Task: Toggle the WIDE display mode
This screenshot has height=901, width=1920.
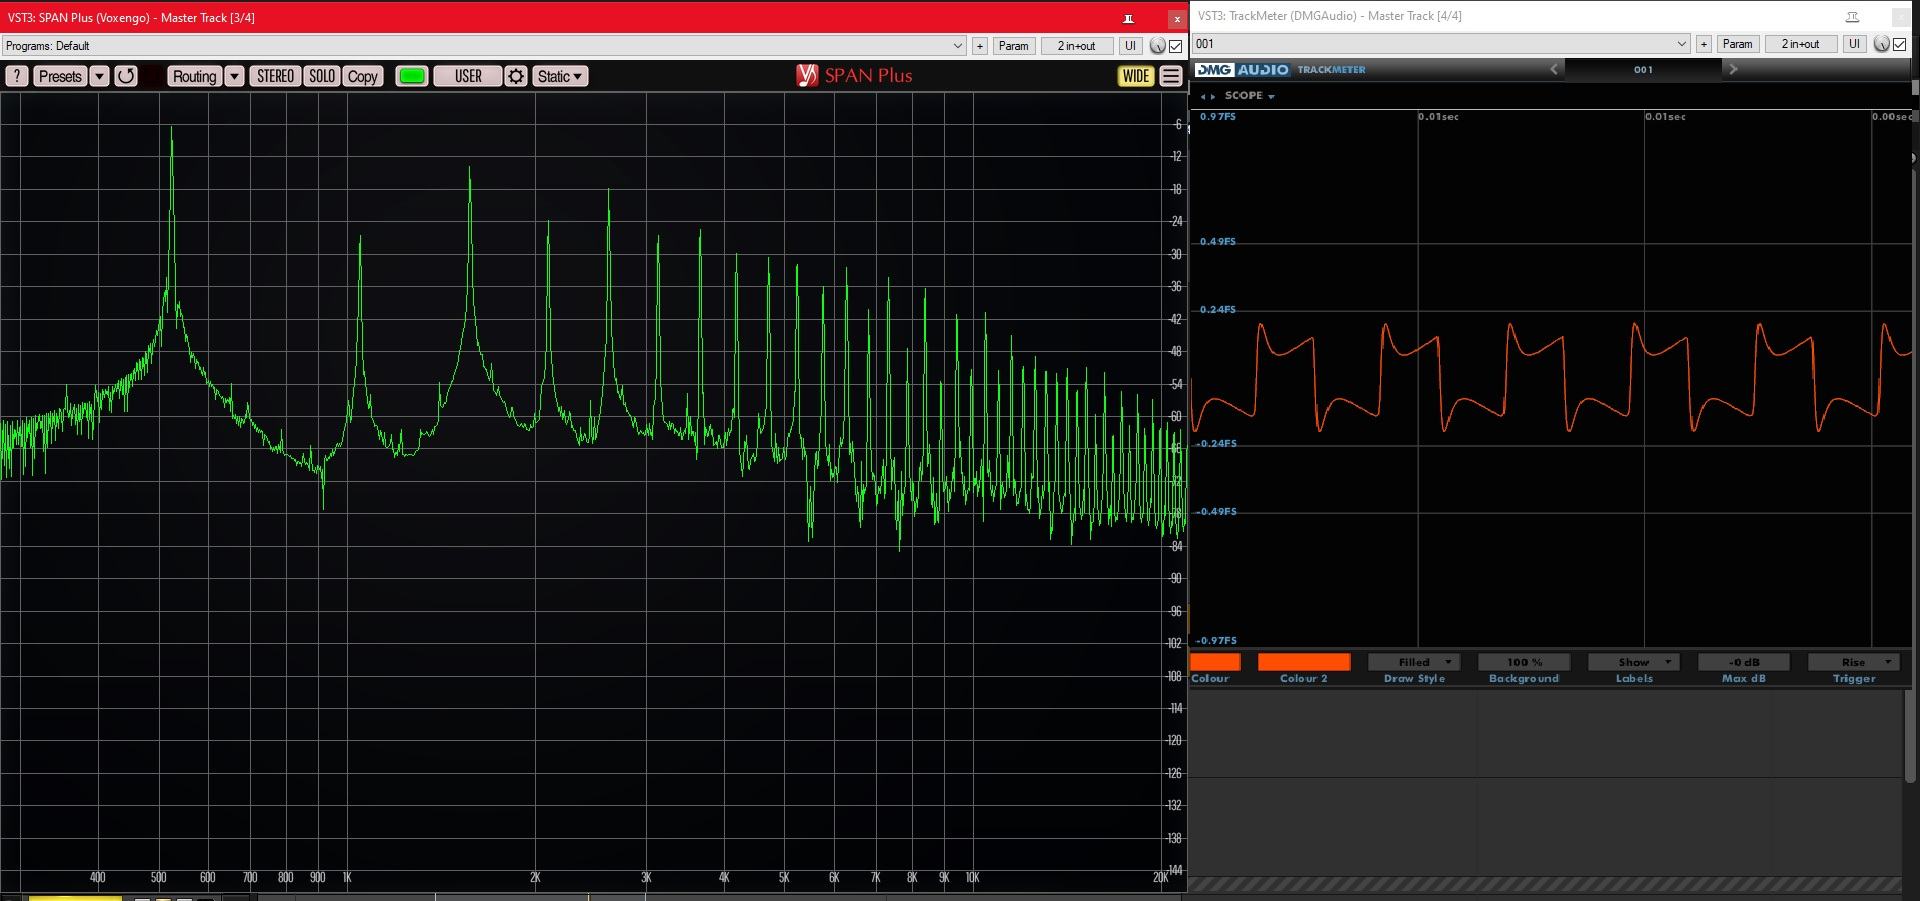Action: [1136, 76]
